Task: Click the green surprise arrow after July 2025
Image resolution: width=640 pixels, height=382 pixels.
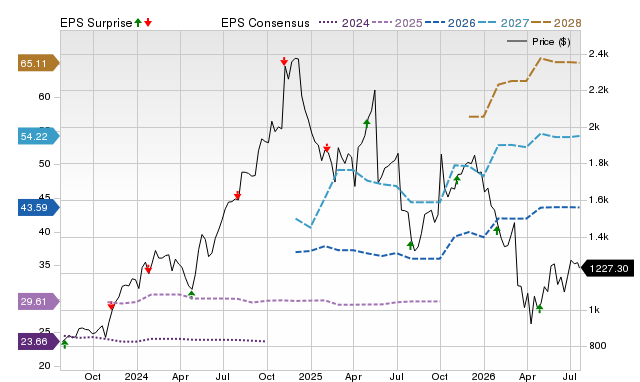Action: 411,245
